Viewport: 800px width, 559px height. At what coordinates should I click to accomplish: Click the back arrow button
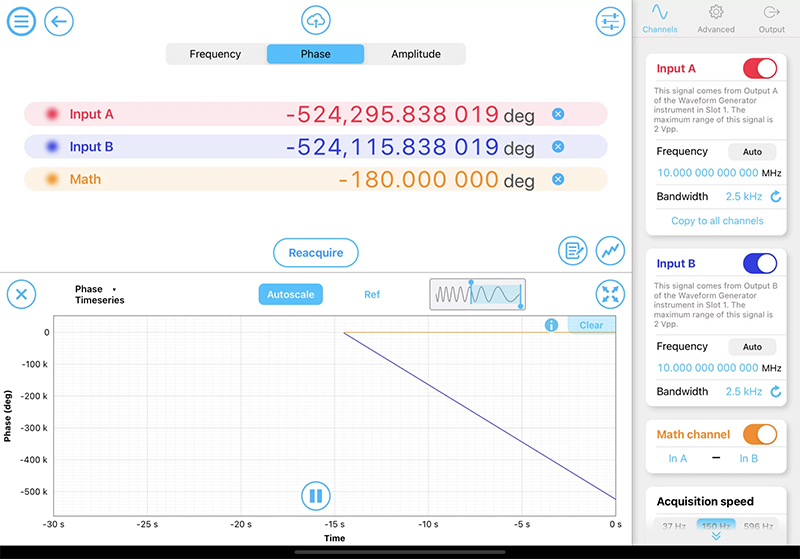pos(59,21)
